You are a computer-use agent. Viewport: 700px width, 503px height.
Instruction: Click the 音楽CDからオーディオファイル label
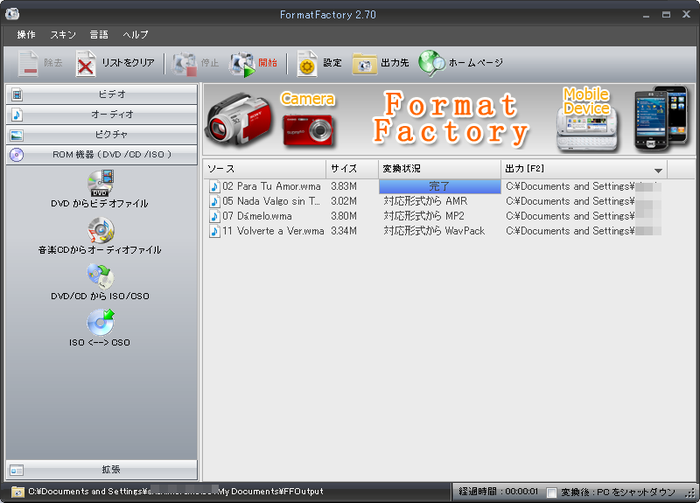100,250
